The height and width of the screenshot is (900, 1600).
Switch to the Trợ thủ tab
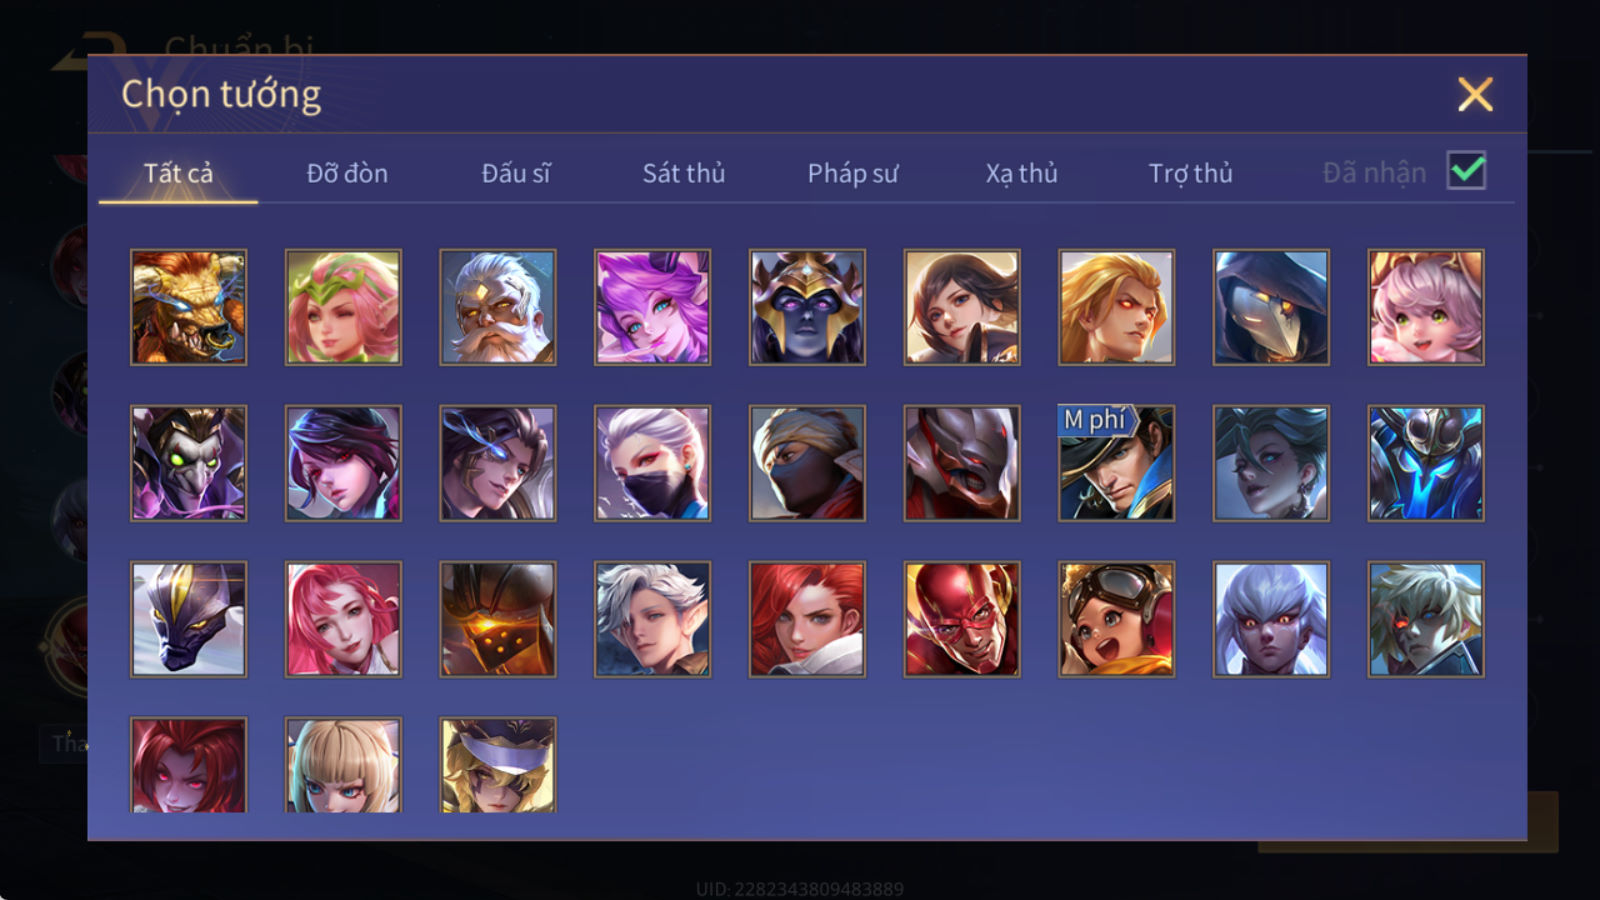[1190, 173]
